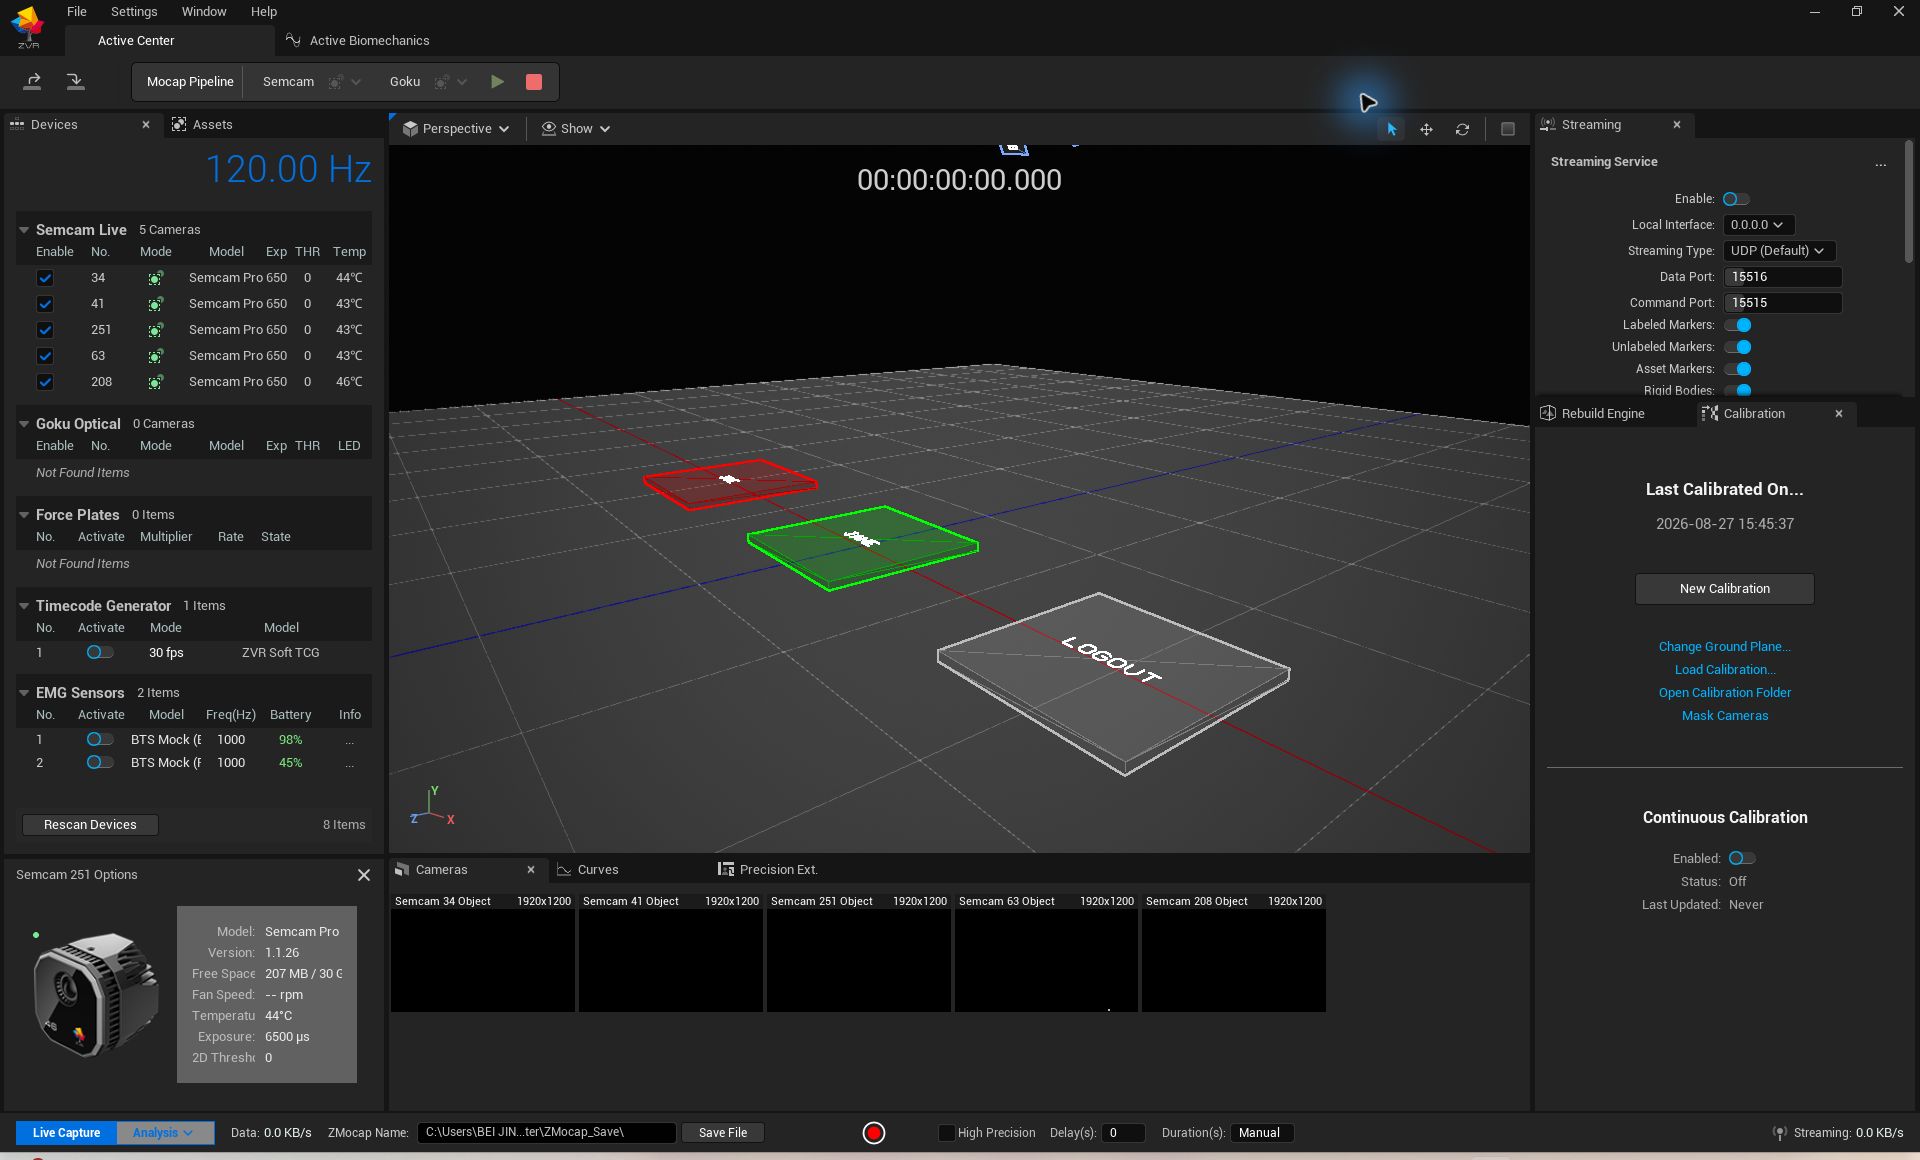The image size is (1920, 1160).
Task: Open the Streaming Type UDP dropdown
Action: [1779, 251]
